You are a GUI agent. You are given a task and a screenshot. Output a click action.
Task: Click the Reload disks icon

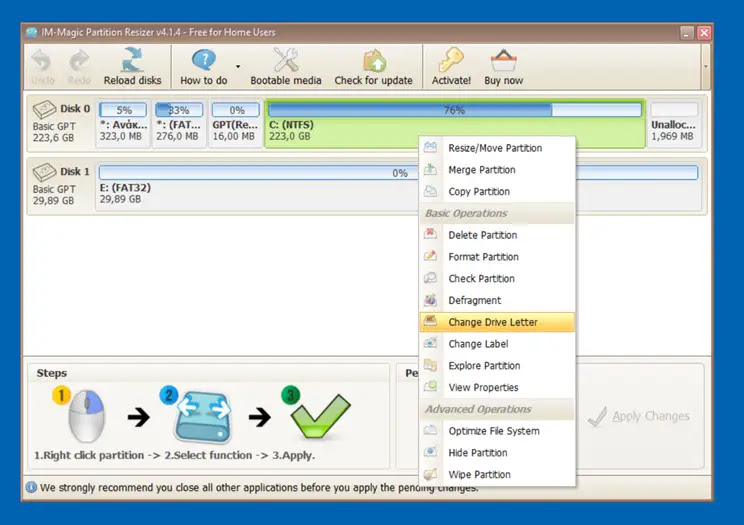tap(132, 60)
